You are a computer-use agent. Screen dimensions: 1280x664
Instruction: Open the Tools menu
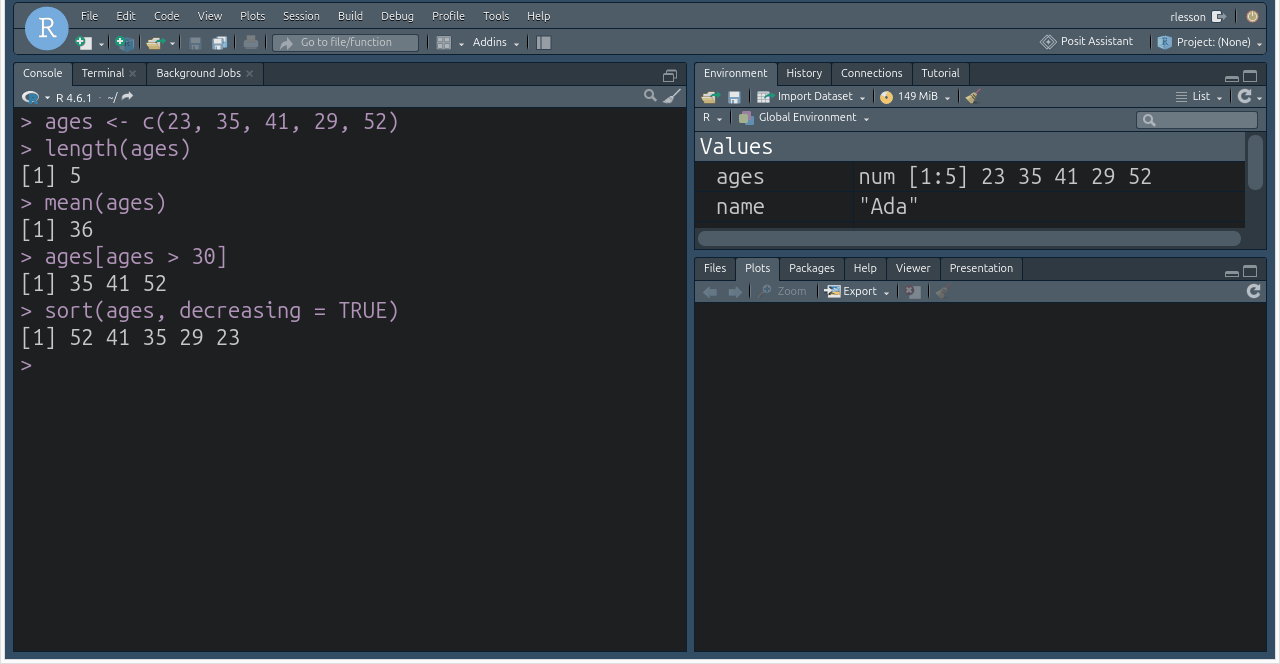(x=496, y=16)
